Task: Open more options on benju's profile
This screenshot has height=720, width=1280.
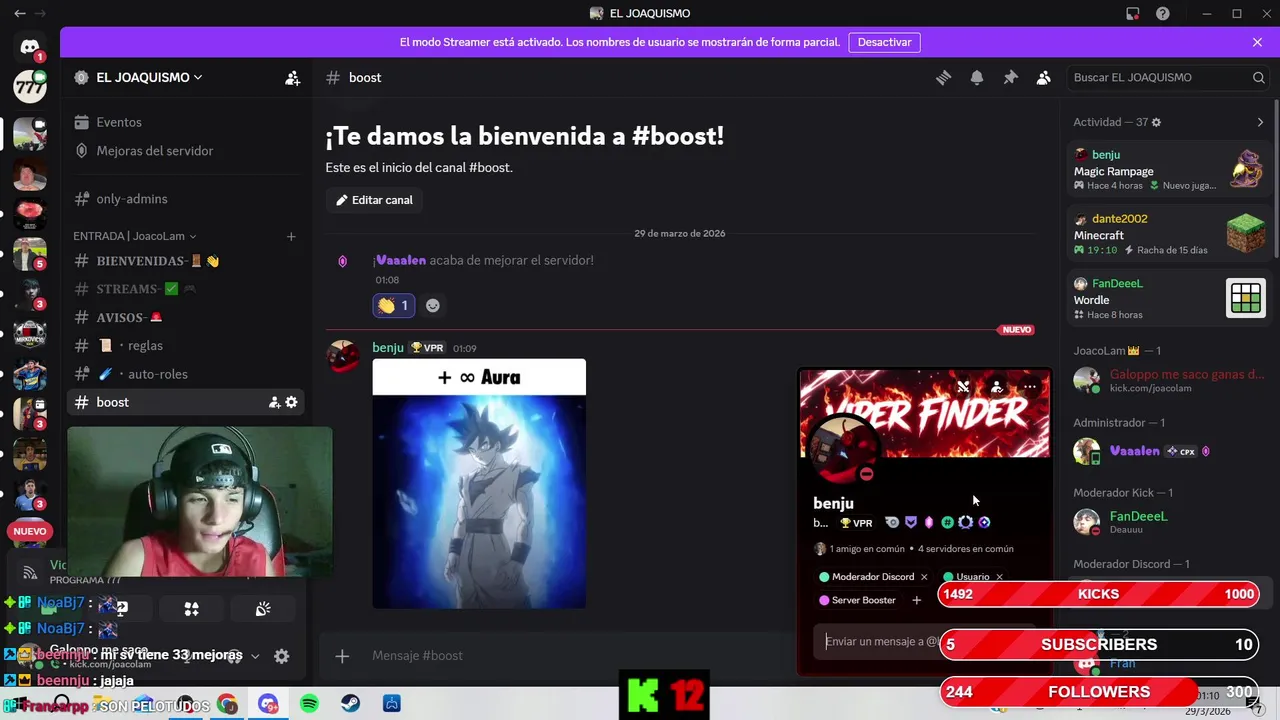Action: coord(1030,386)
